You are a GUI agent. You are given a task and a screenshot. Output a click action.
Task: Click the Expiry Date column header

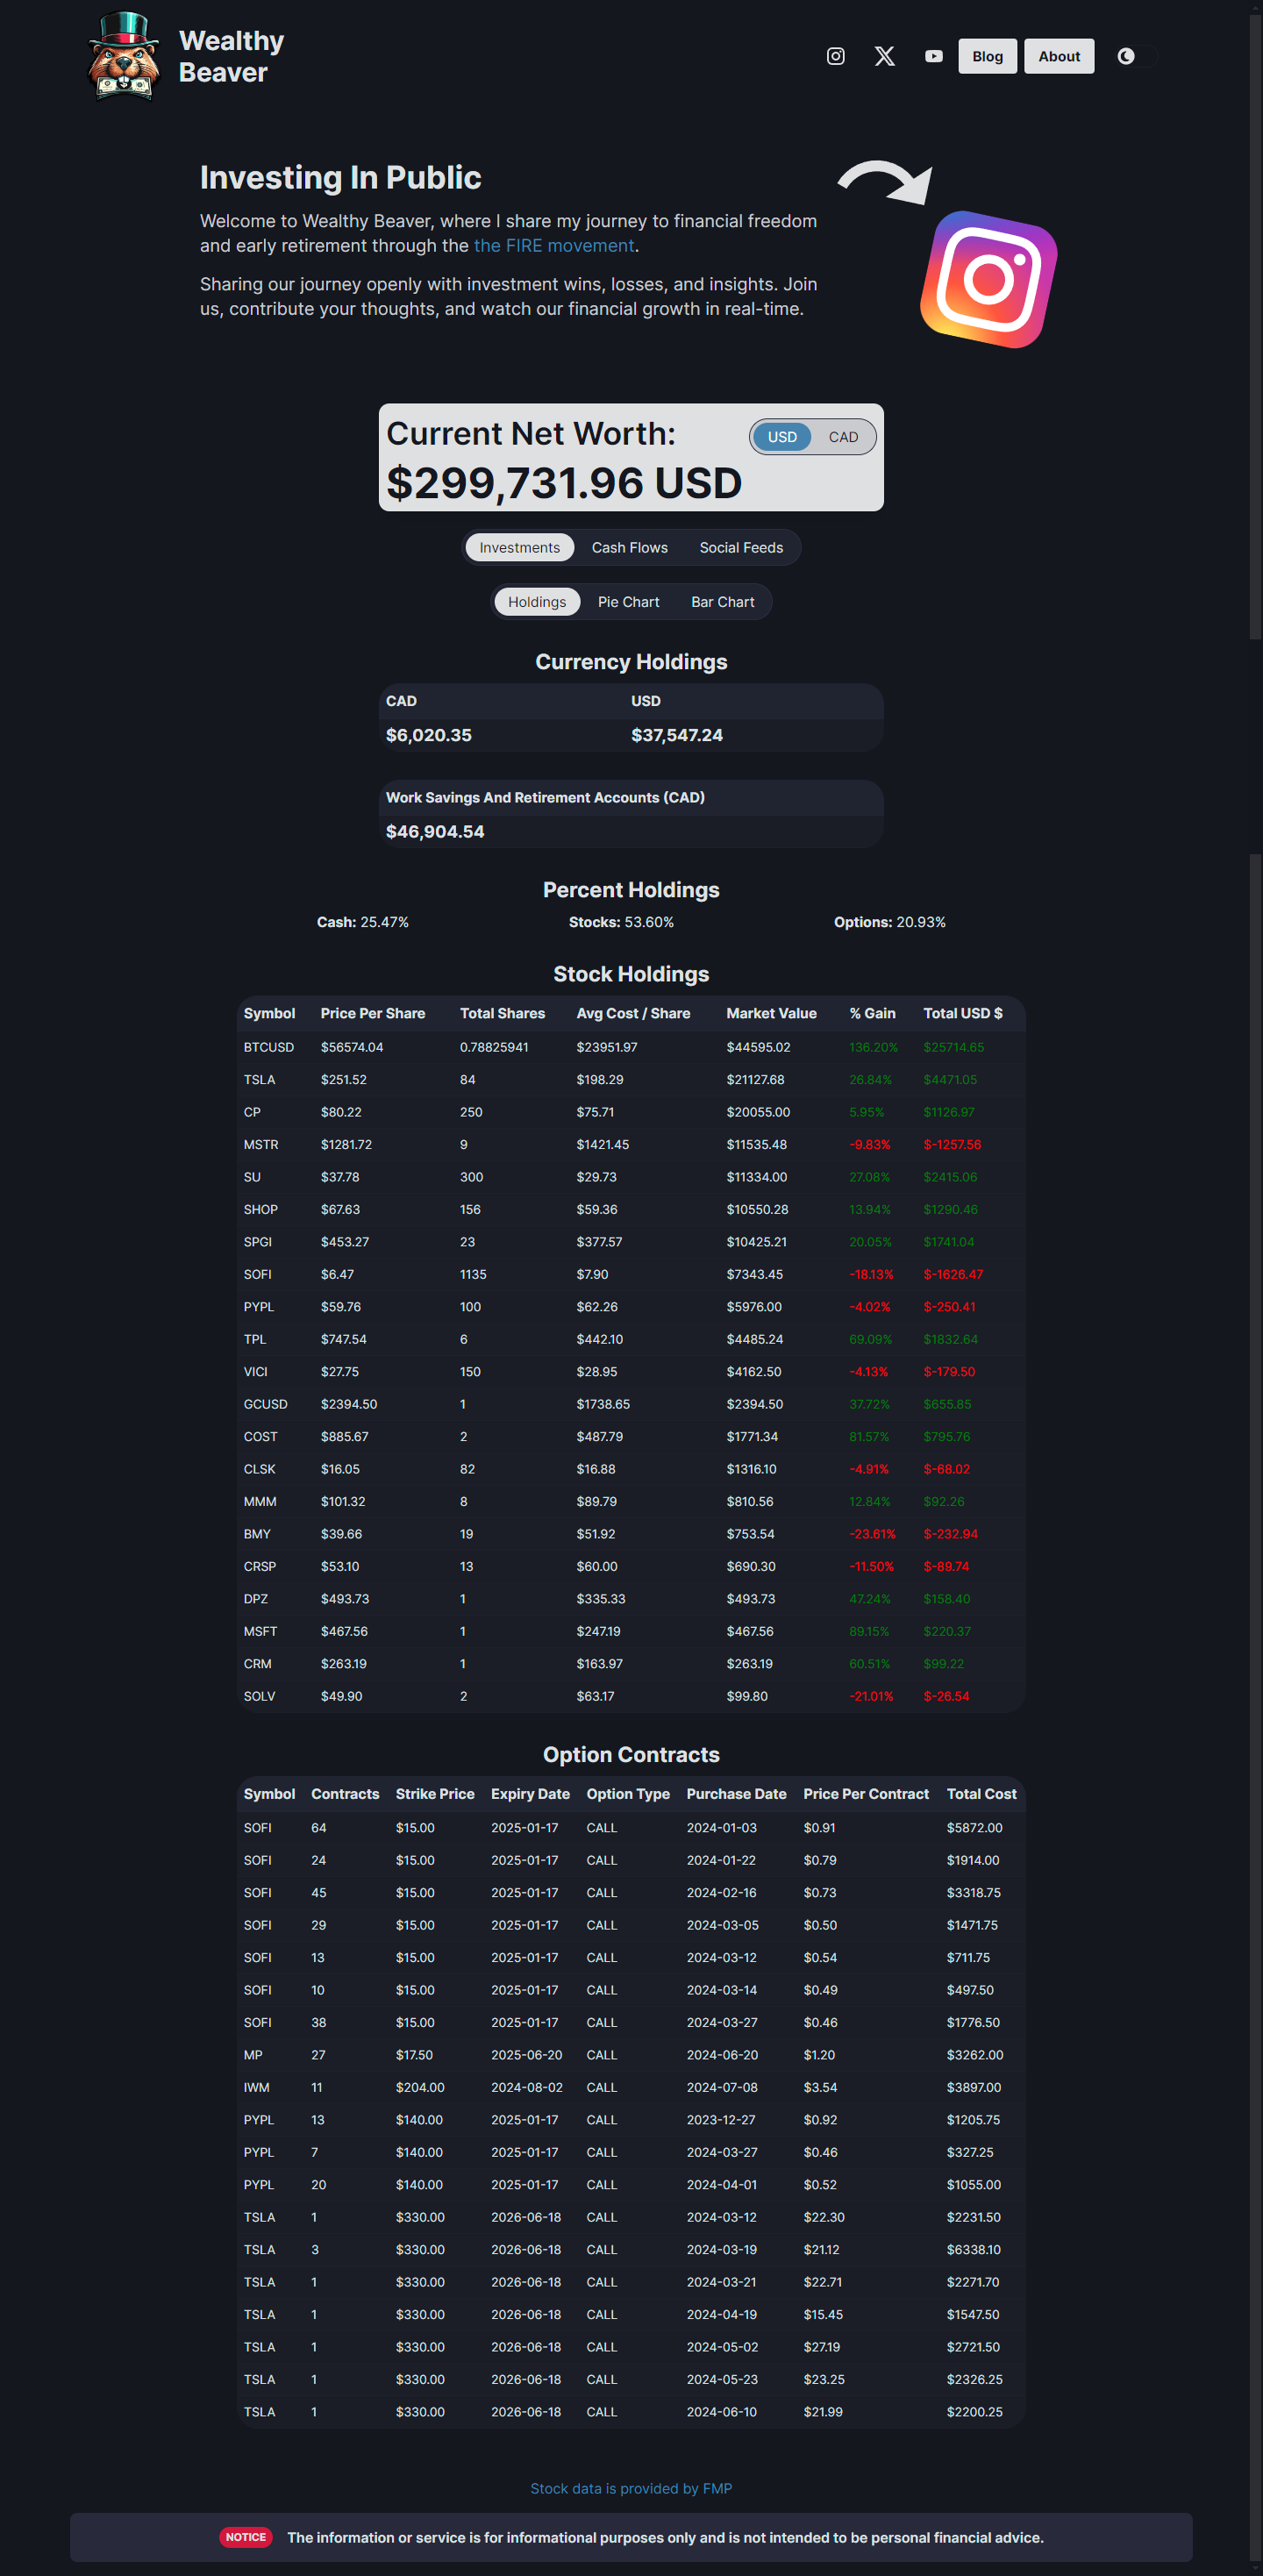pyautogui.click(x=530, y=1794)
